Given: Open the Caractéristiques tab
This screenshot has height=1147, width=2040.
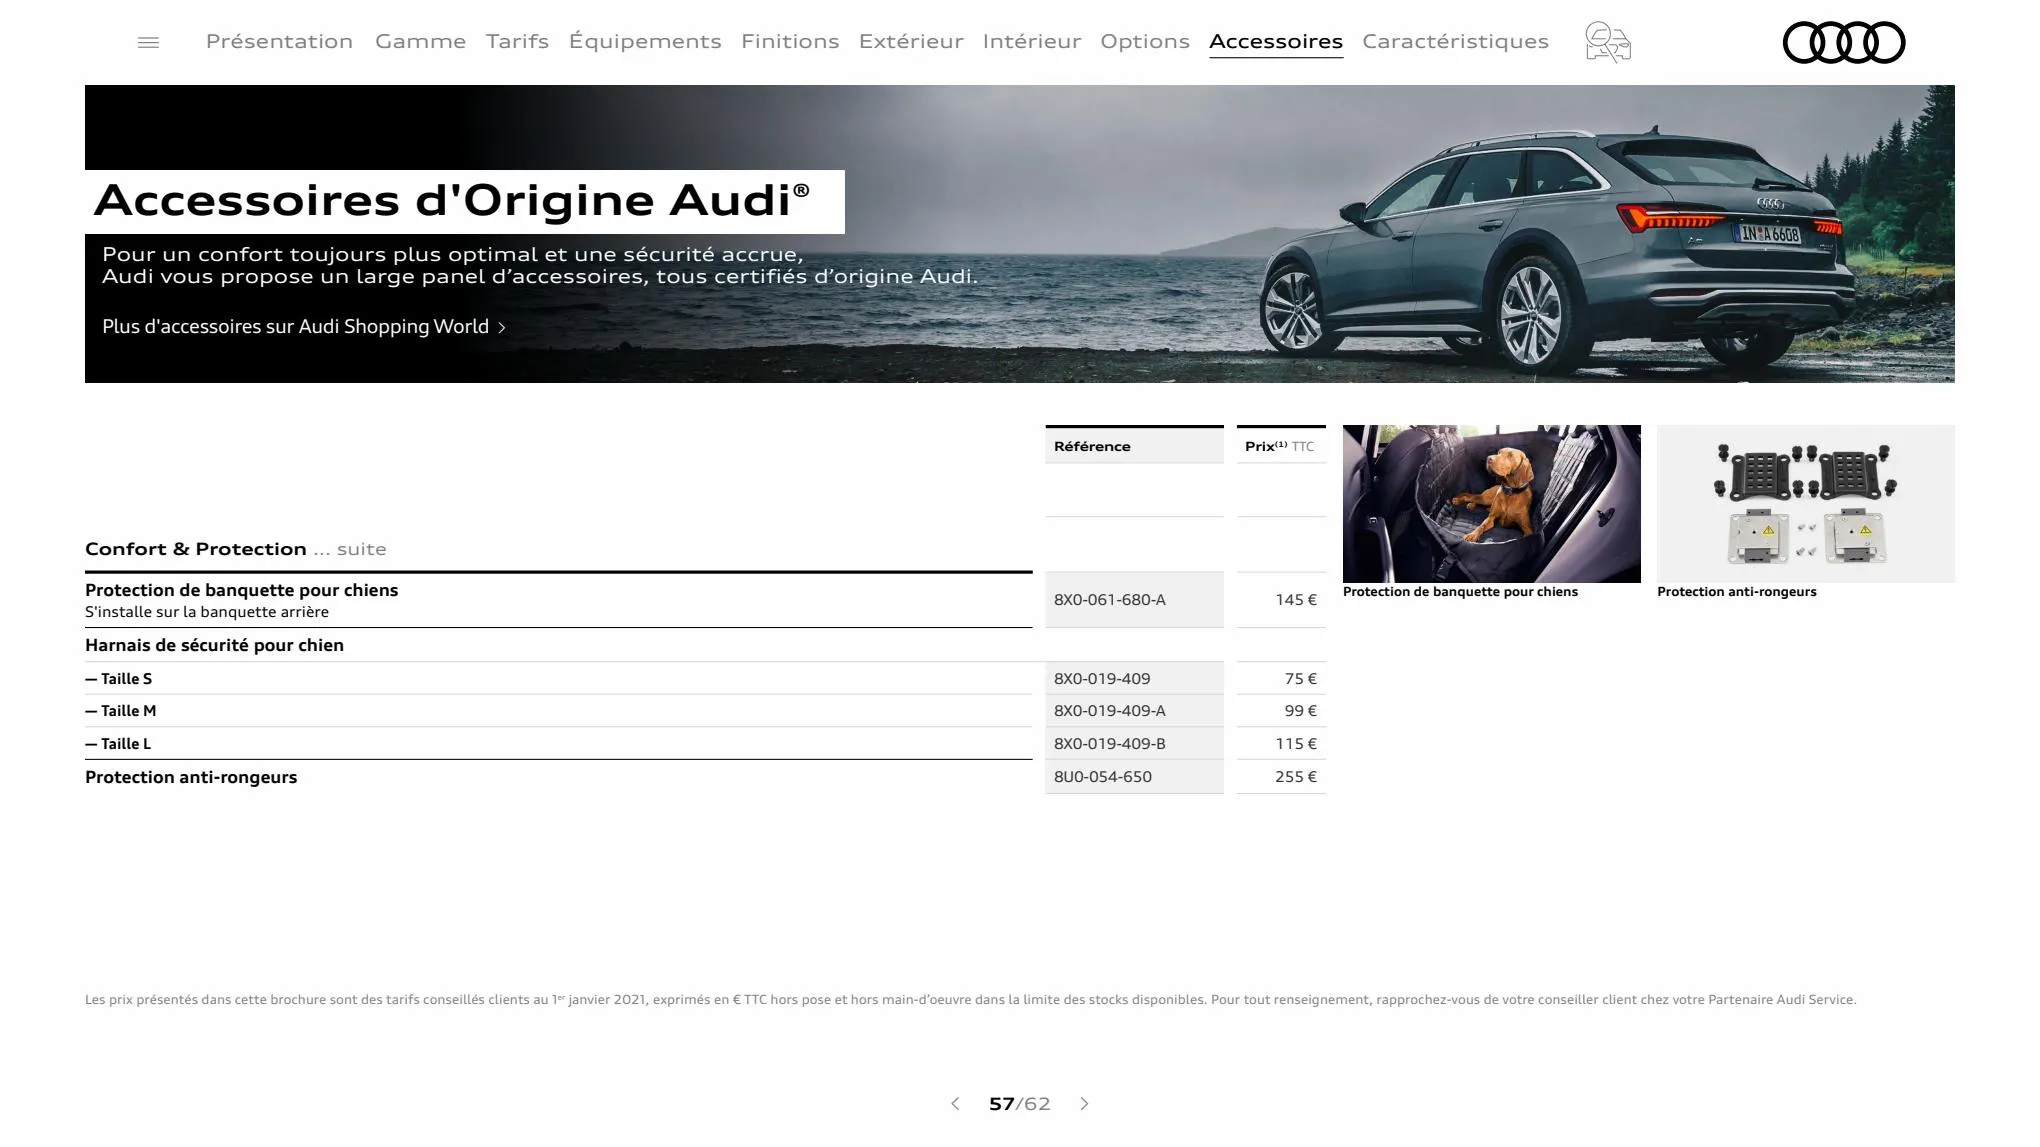Looking at the screenshot, I should (1455, 41).
